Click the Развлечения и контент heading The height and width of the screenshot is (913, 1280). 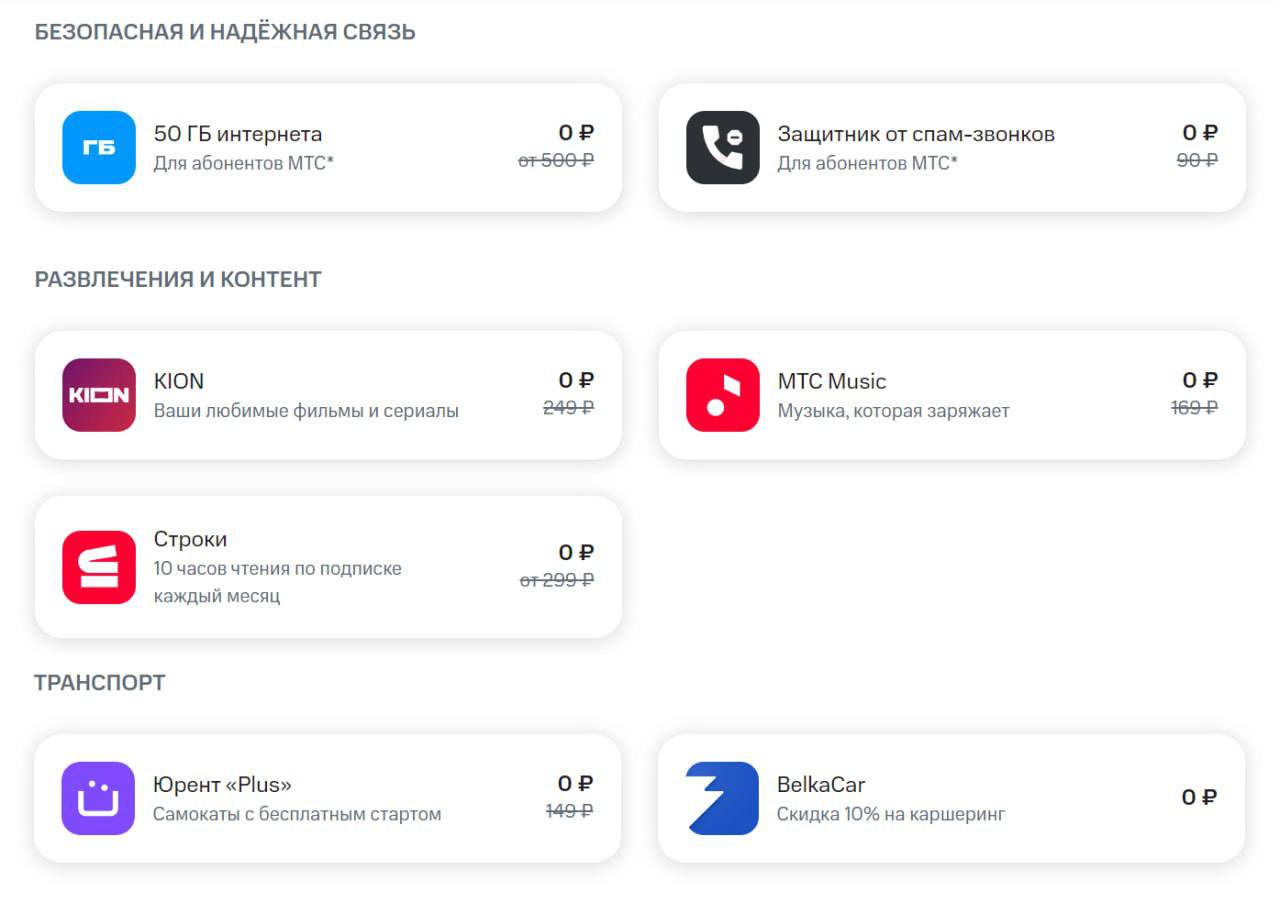pyautogui.click(x=178, y=279)
